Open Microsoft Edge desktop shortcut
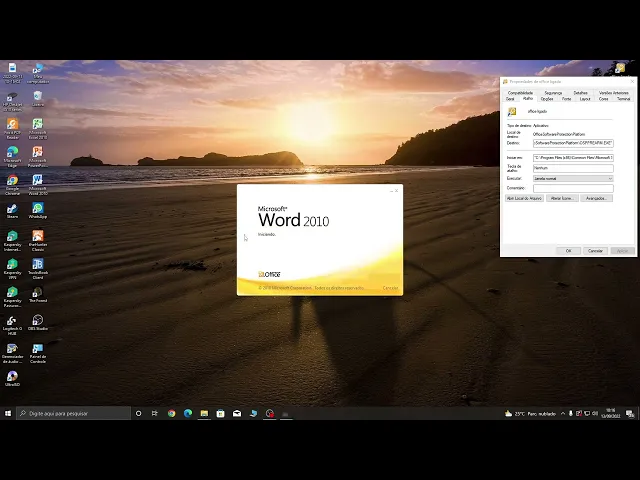 click(12, 157)
